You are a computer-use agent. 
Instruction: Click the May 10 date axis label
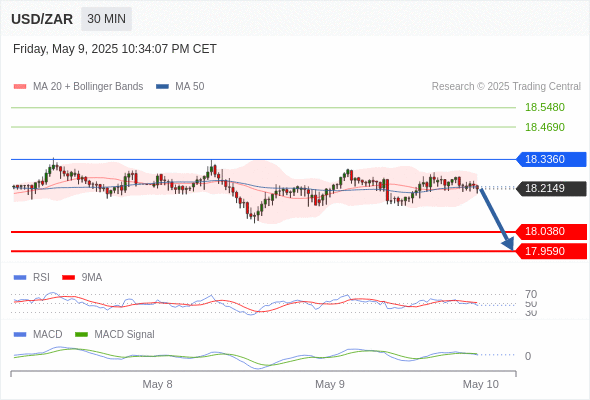(x=481, y=384)
